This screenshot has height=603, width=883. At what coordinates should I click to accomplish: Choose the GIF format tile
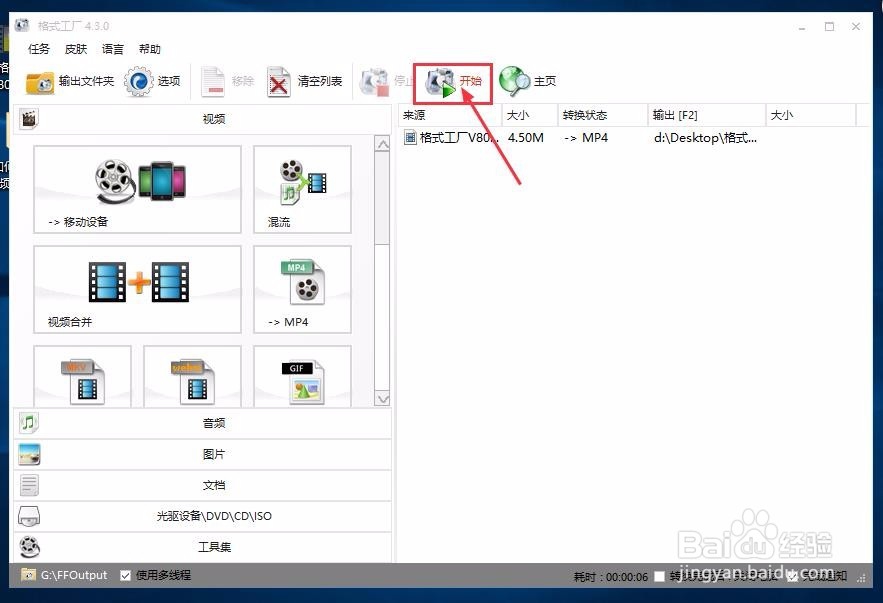point(302,376)
